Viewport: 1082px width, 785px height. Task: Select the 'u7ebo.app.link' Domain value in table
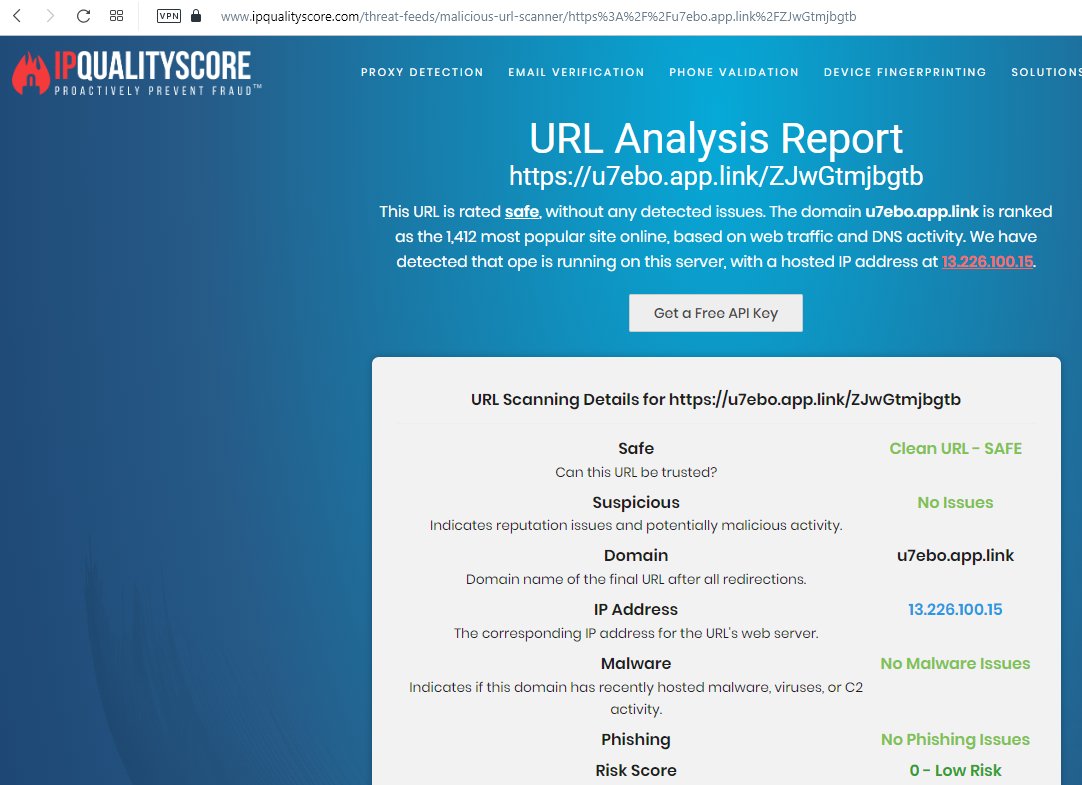[955, 556]
